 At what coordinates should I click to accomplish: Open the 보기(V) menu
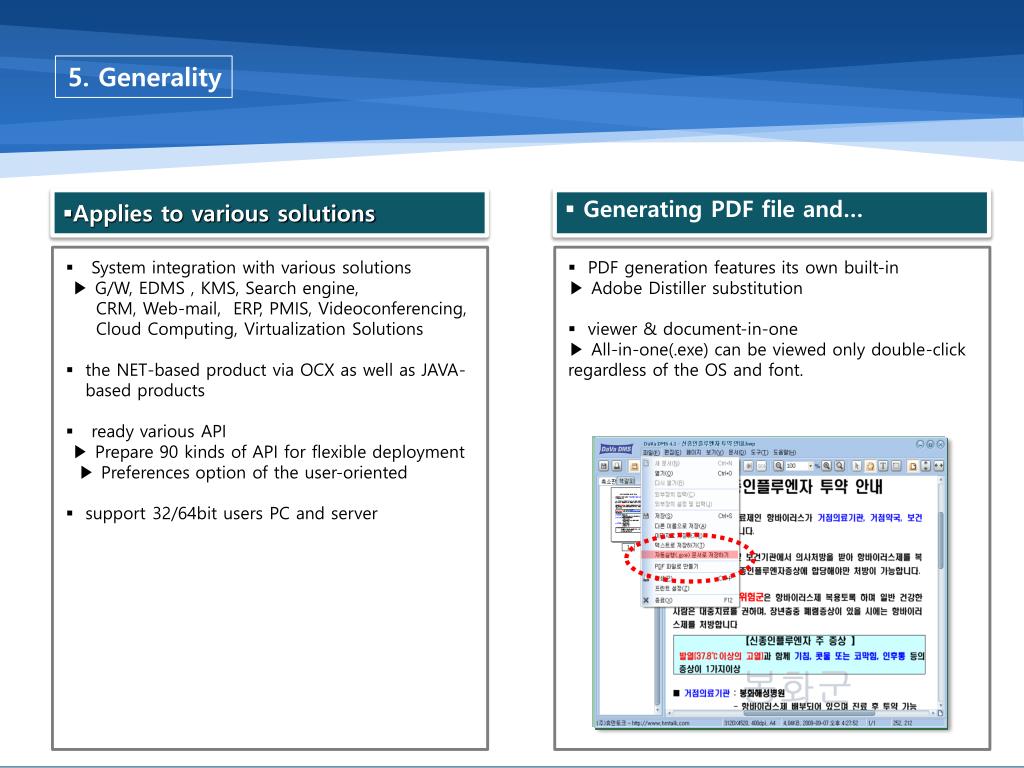(715, 453)
